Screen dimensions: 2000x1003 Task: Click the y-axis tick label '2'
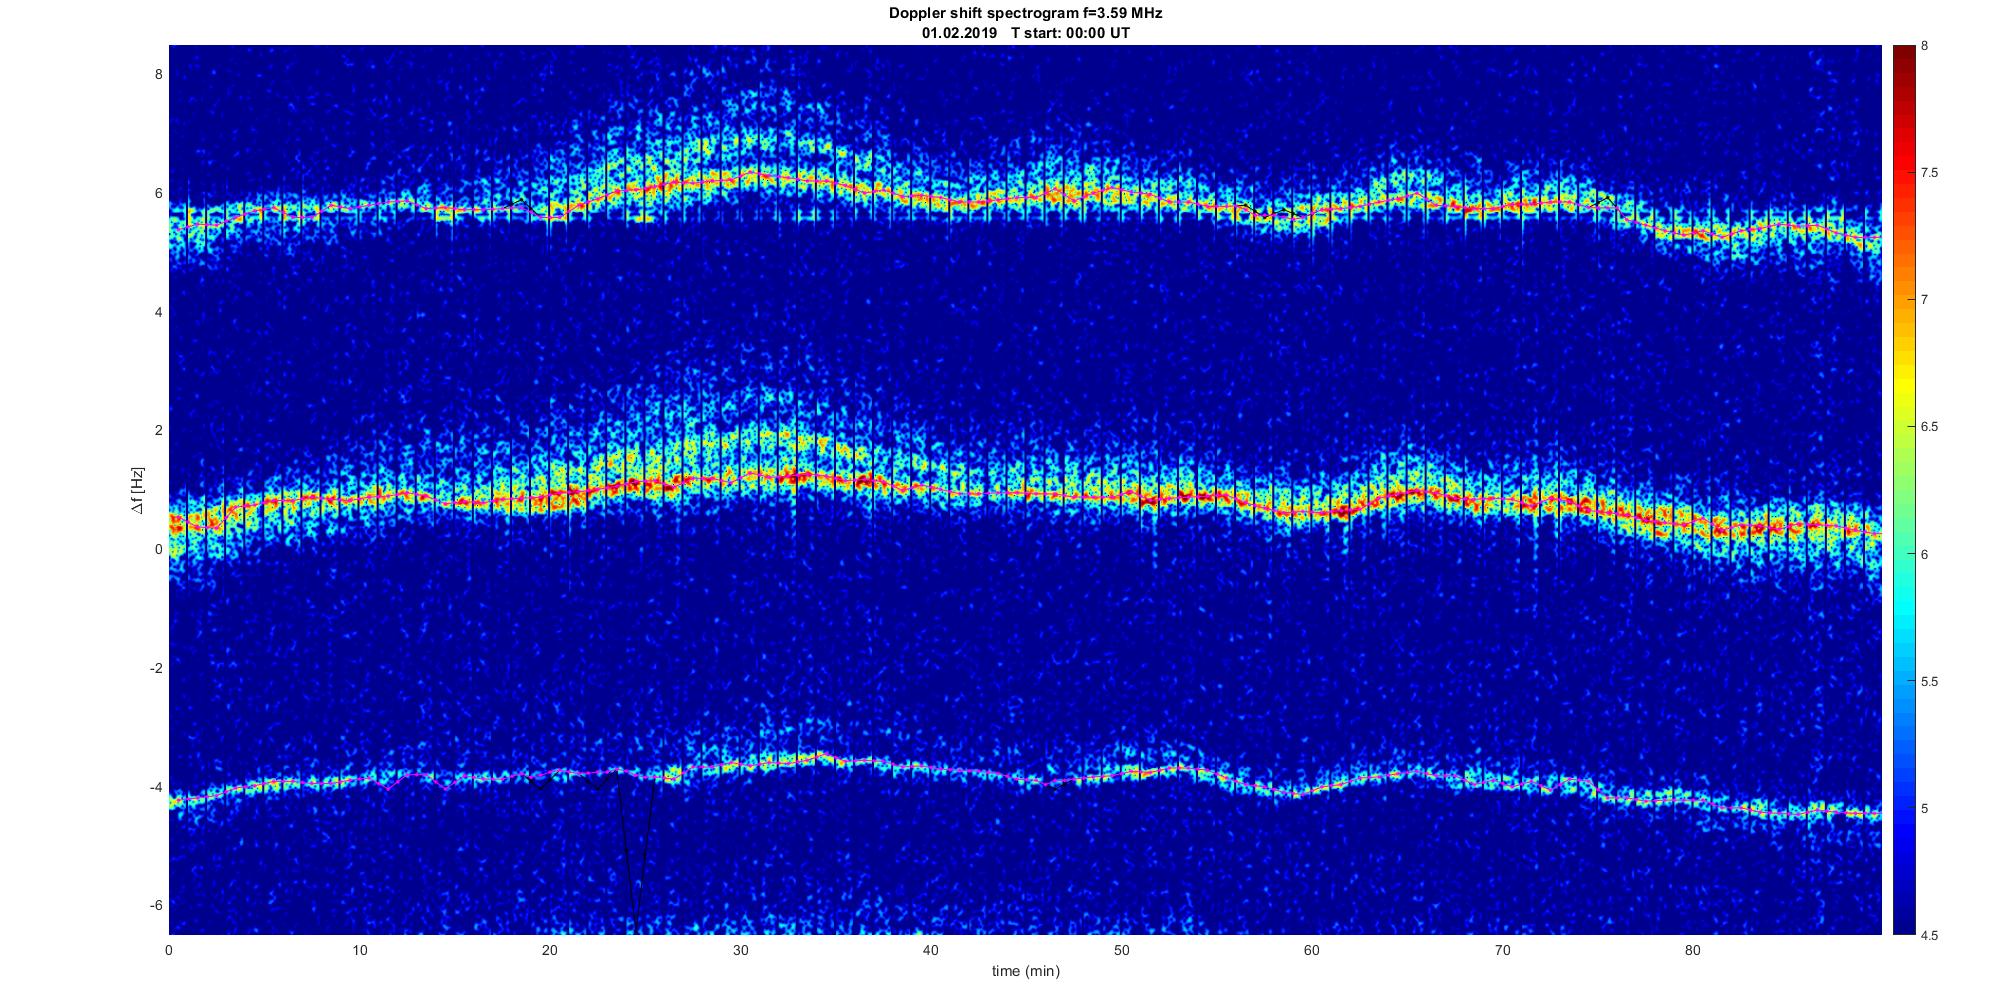[157, 430]
